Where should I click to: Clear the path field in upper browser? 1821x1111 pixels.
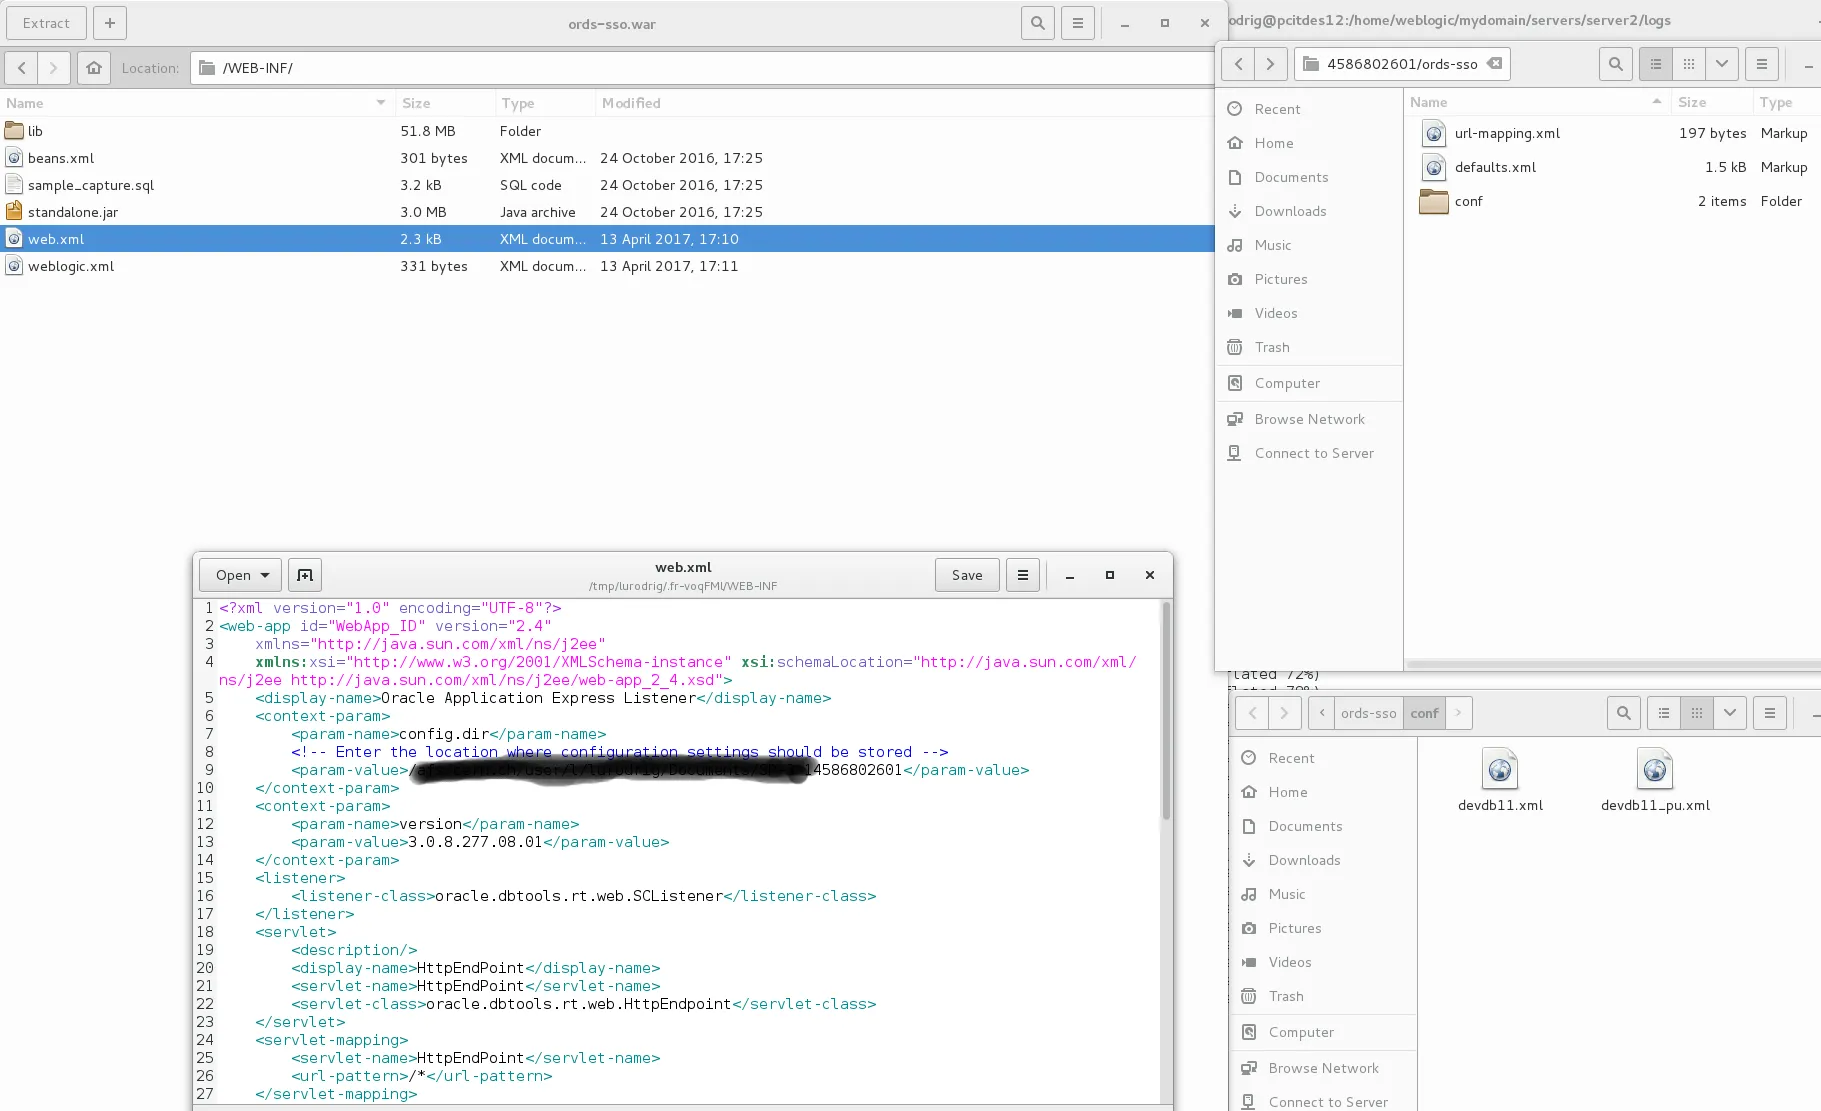[1494, 63]
